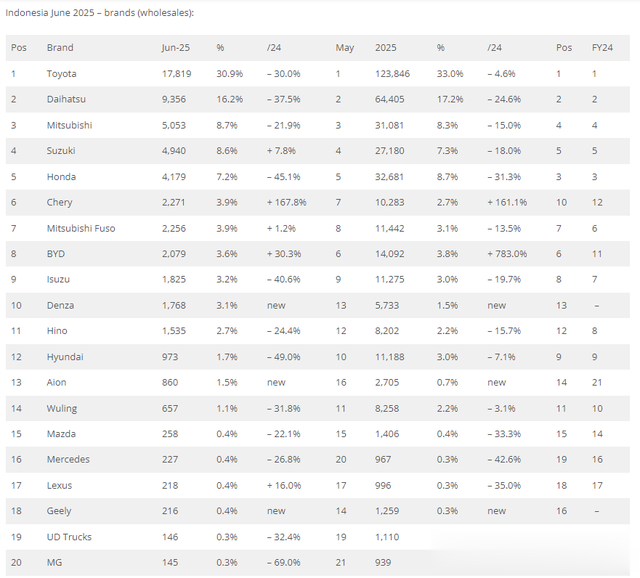
Task: Select the Toyota brand cell
Action: point(62,74)
